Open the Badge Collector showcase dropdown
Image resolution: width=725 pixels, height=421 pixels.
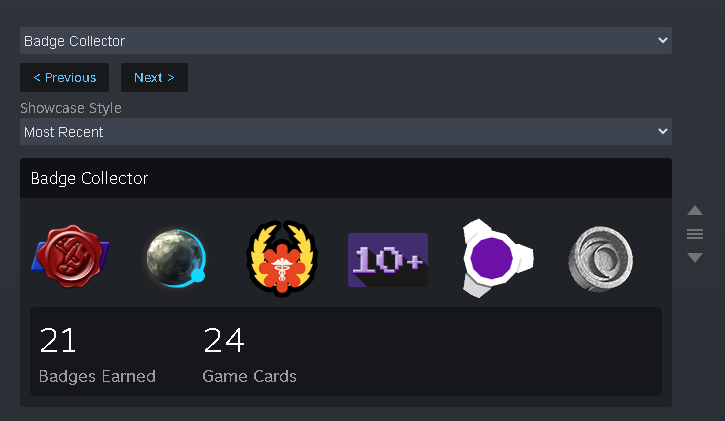pos(346,41)
